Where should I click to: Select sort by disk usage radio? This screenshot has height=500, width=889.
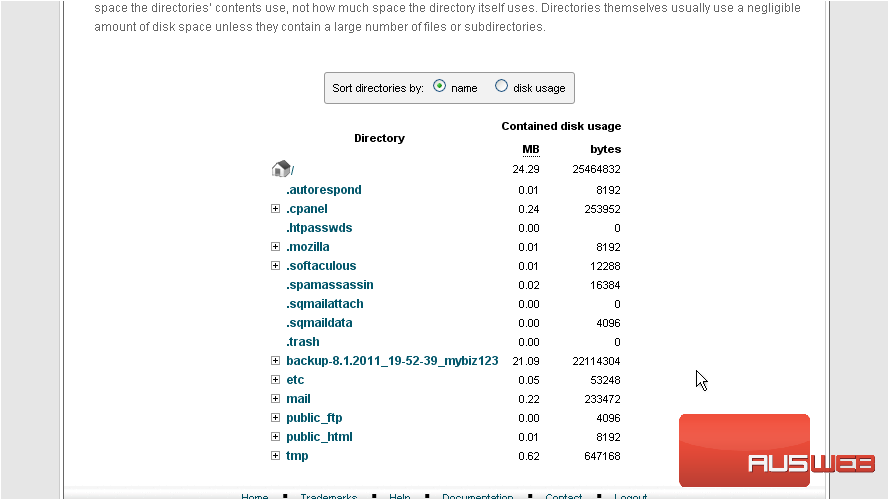click(x=501, y=86)
